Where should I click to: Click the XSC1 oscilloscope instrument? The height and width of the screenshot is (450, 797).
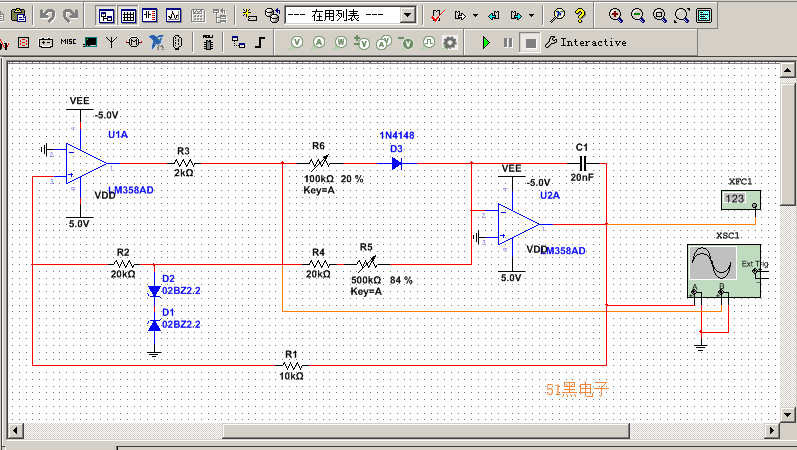point(724,271)
